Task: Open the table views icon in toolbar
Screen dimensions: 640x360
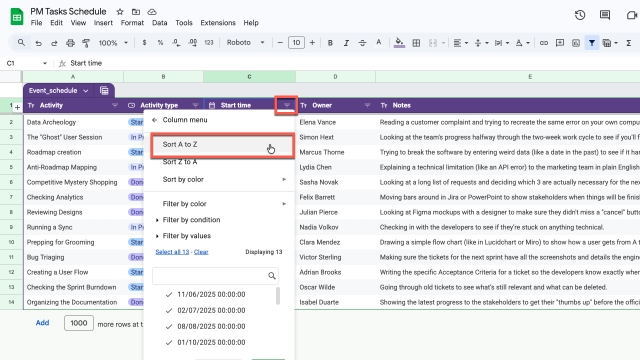Action: click(610, 43)
